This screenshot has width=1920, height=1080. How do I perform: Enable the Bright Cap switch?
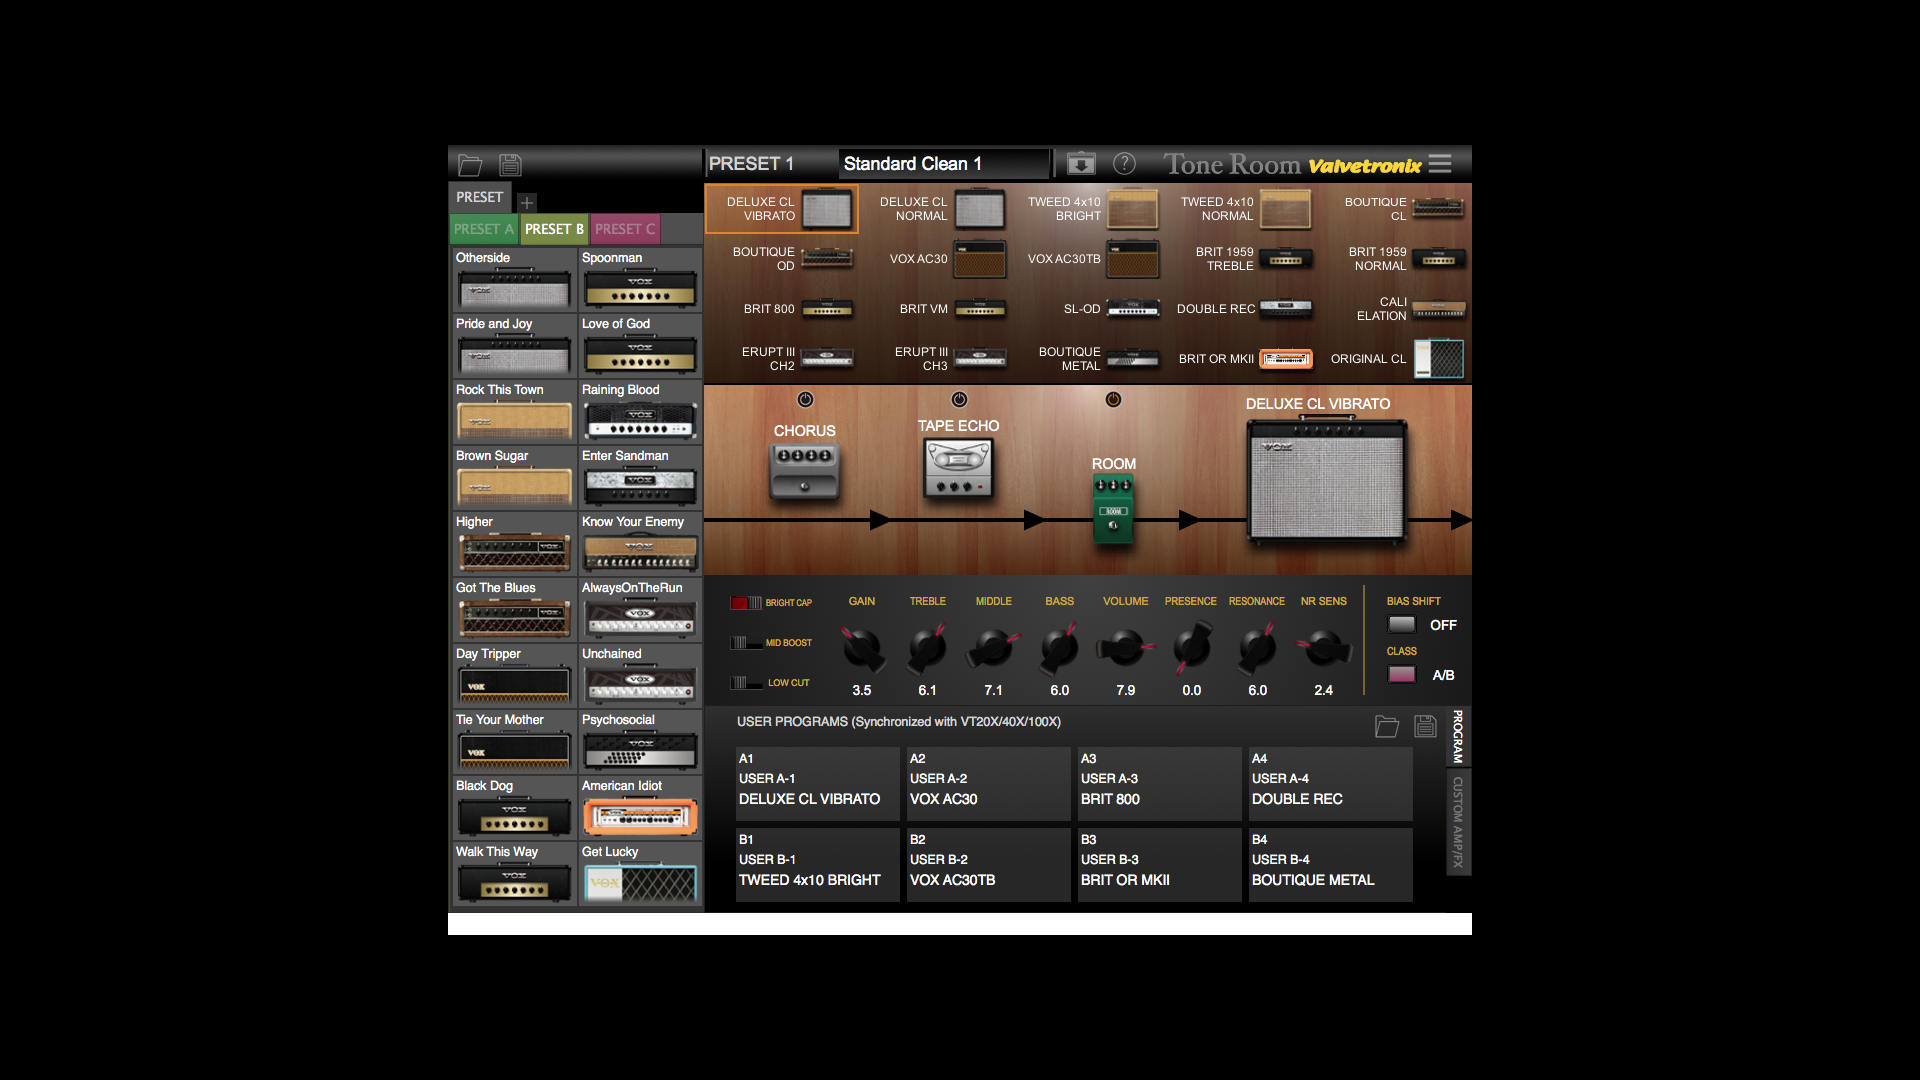tap(745, 602)
